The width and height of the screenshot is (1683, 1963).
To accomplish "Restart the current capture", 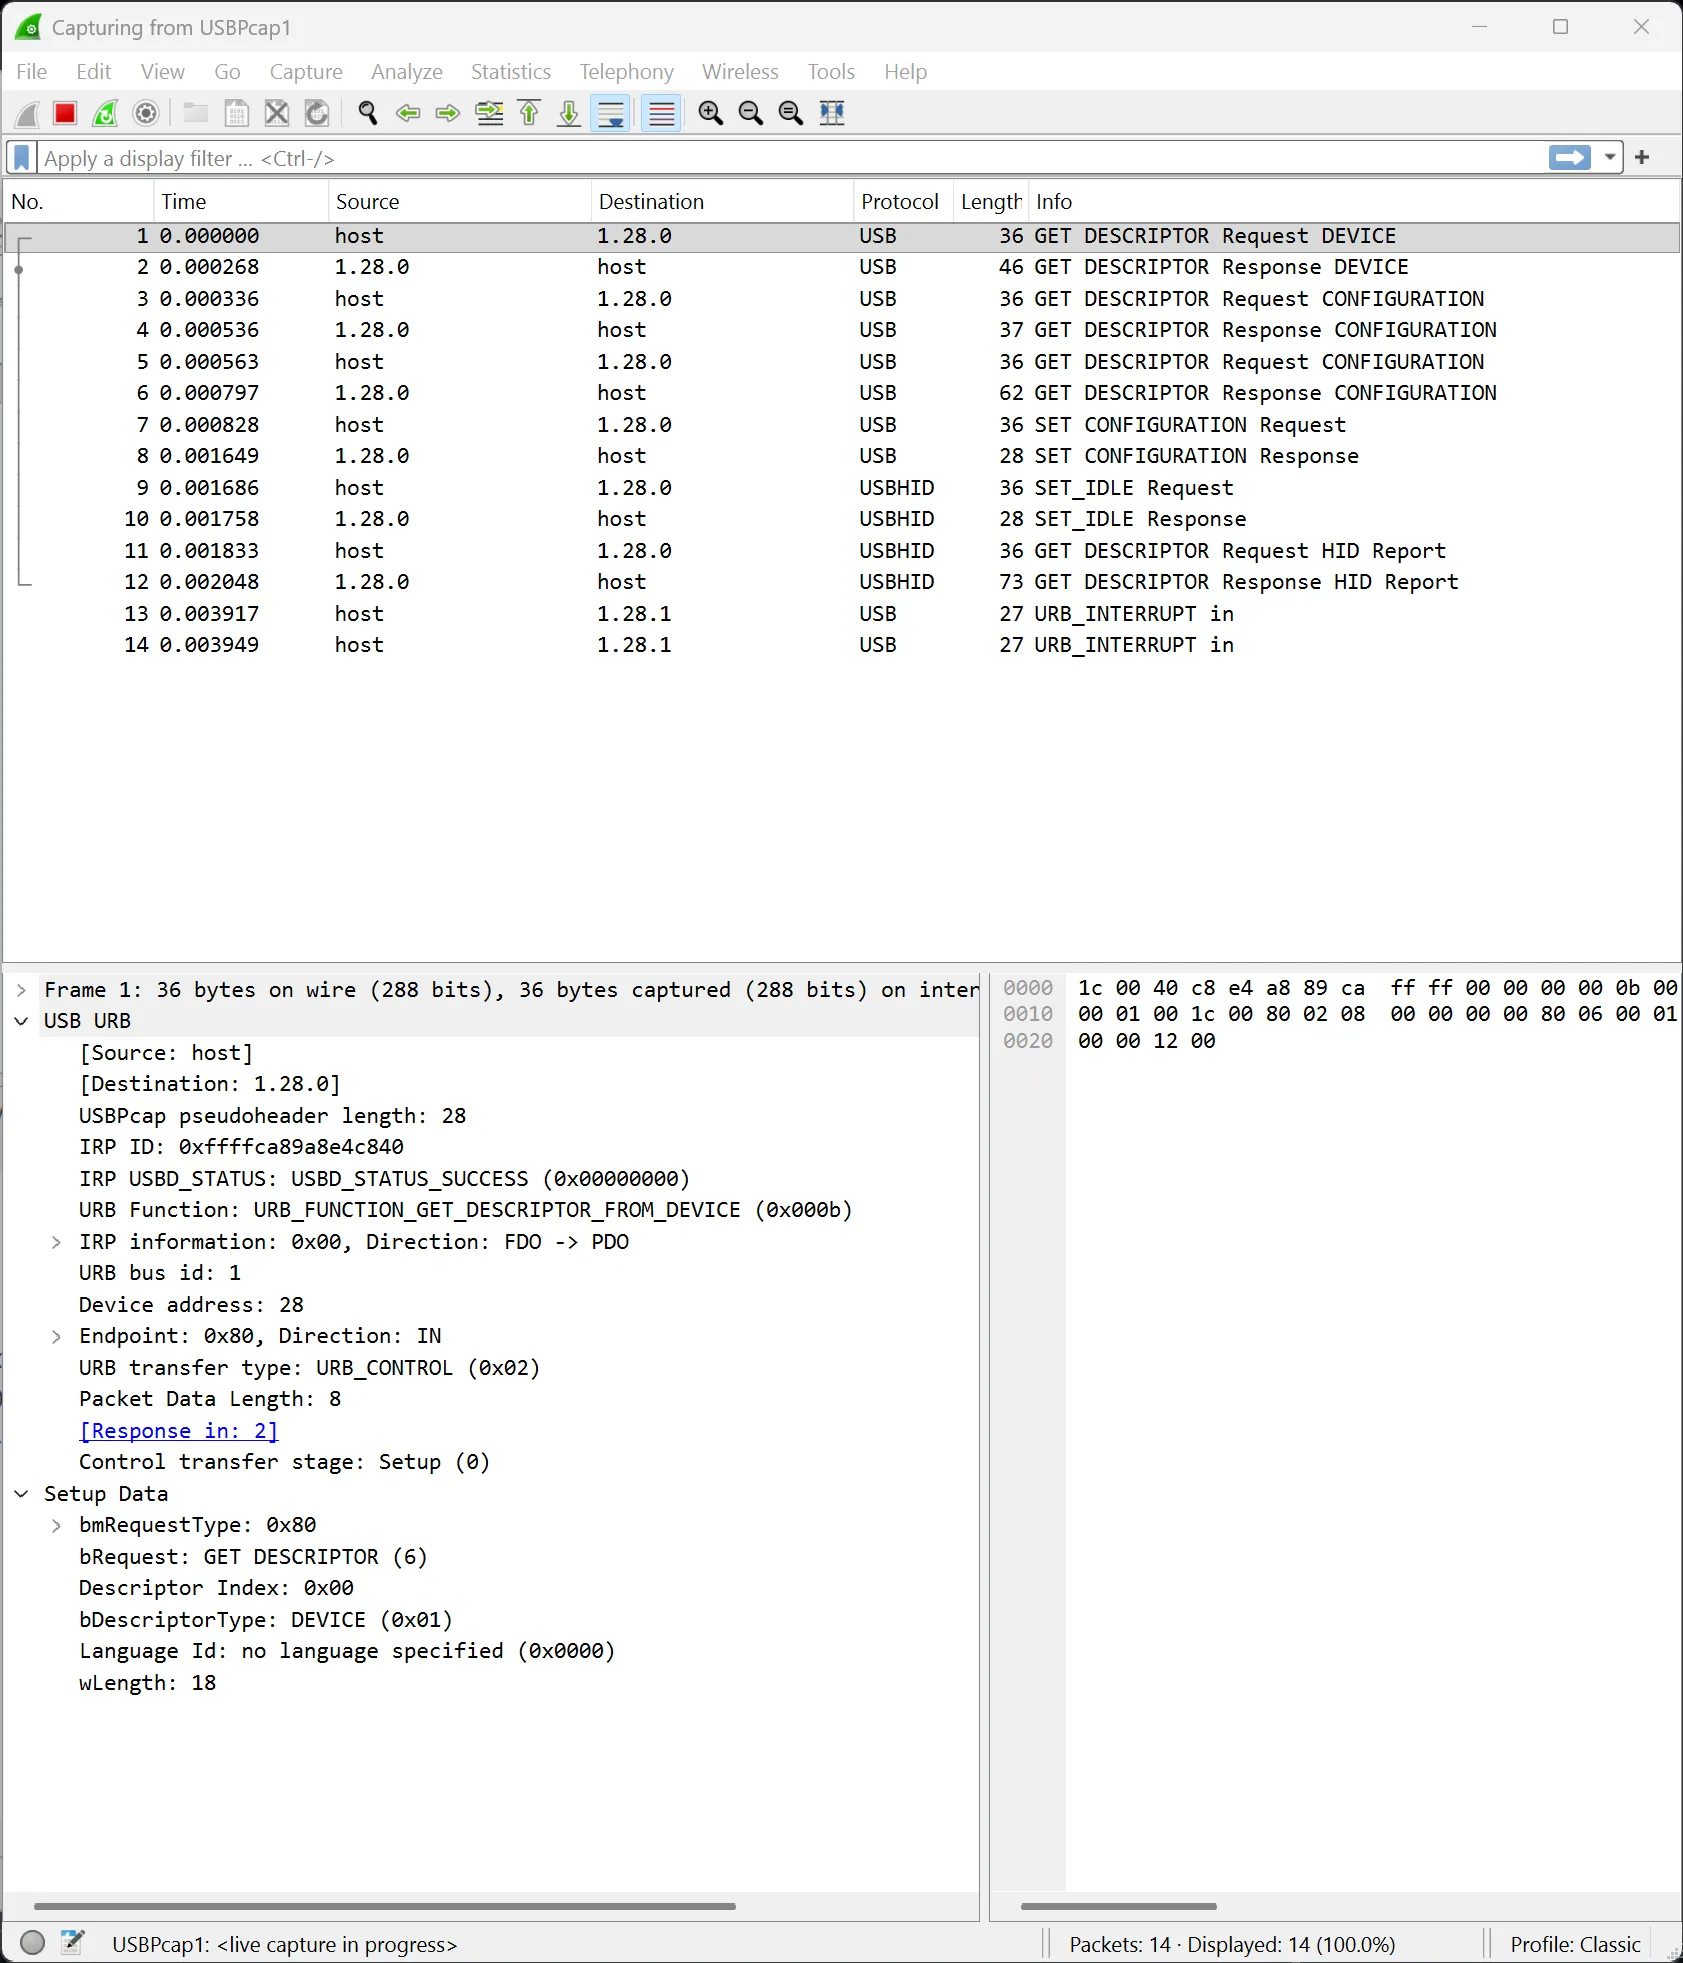I will point(105,113).
